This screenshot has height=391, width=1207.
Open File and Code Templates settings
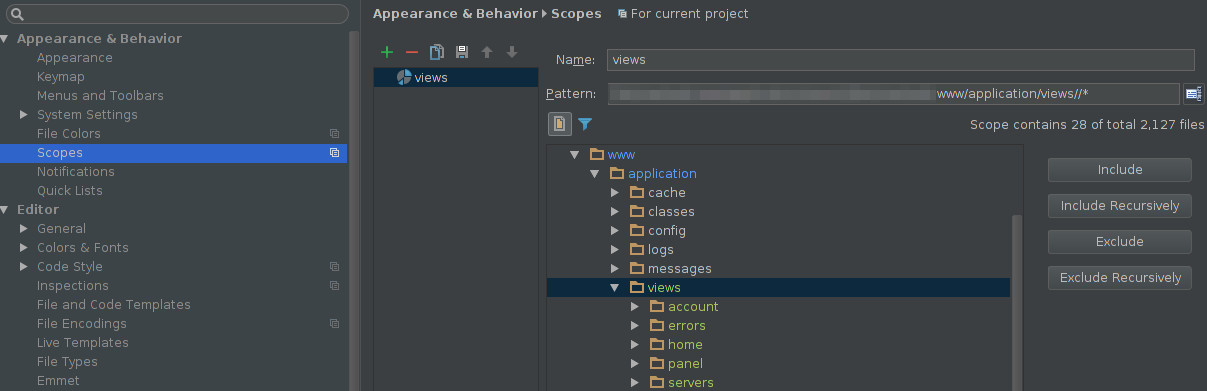114,305
